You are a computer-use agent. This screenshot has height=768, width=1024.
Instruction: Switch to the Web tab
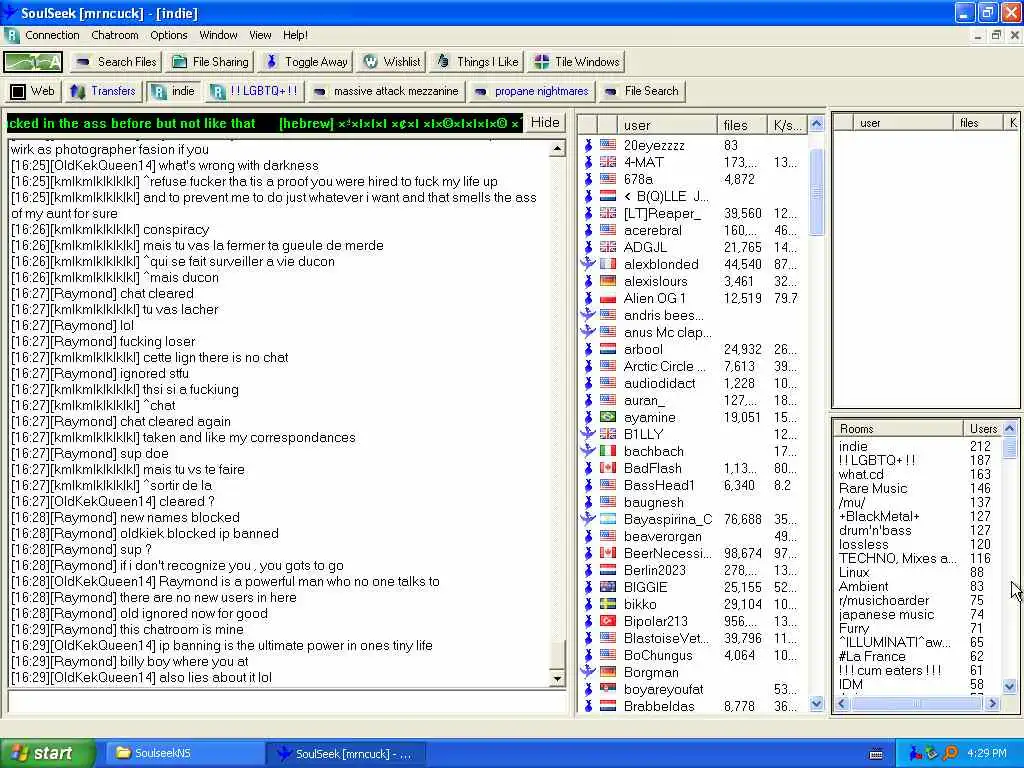[x=33, y=91]
